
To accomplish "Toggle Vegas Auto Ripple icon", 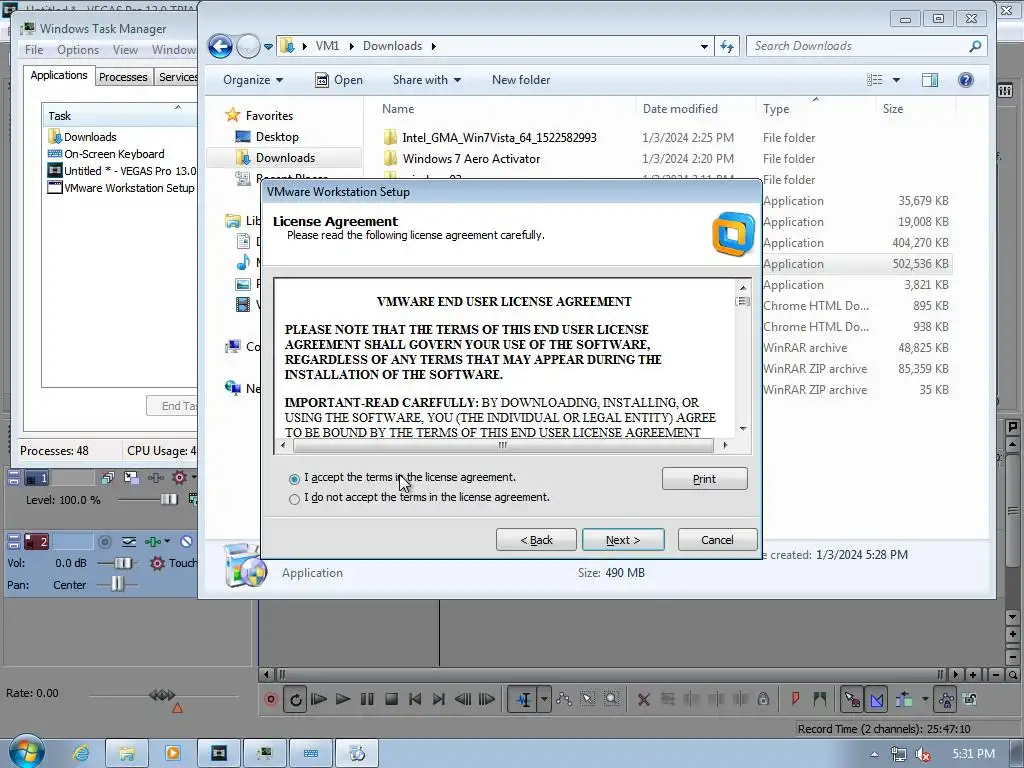I will point(904,699).
